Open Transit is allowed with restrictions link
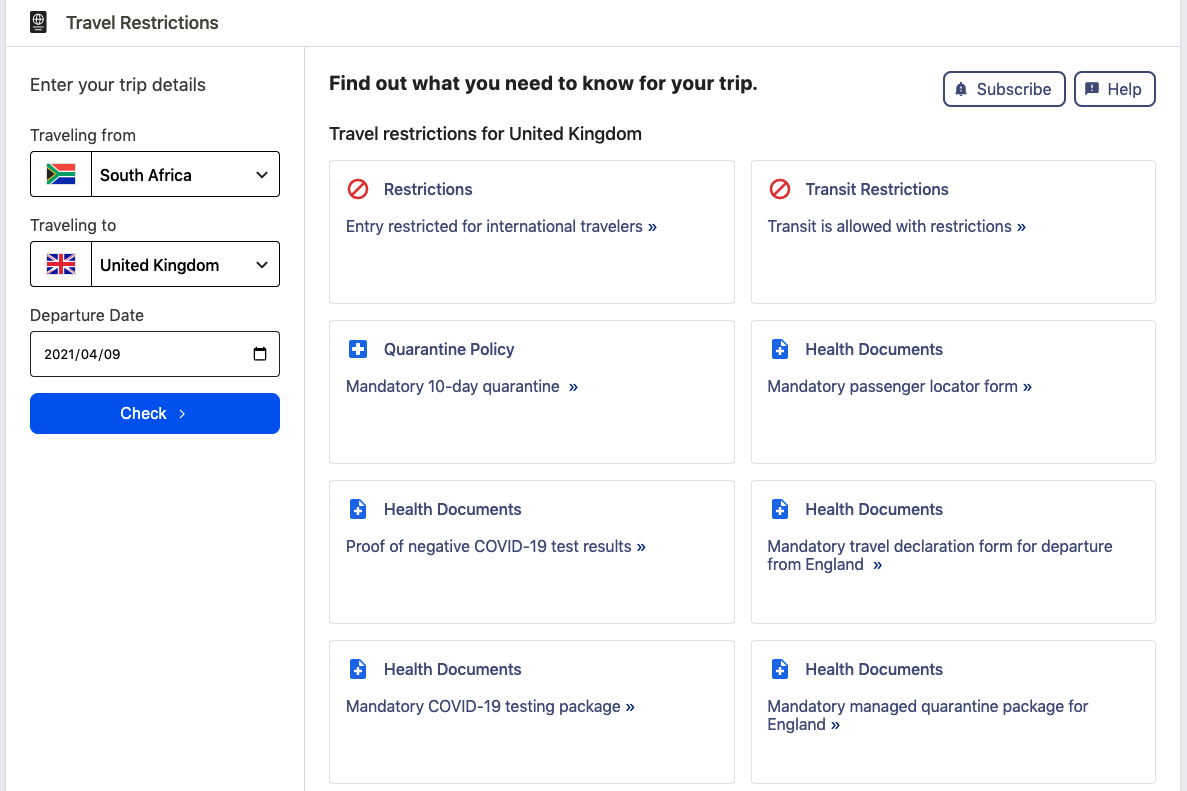The width and height of the screenshot is (1187, 791). pos(896,226)
